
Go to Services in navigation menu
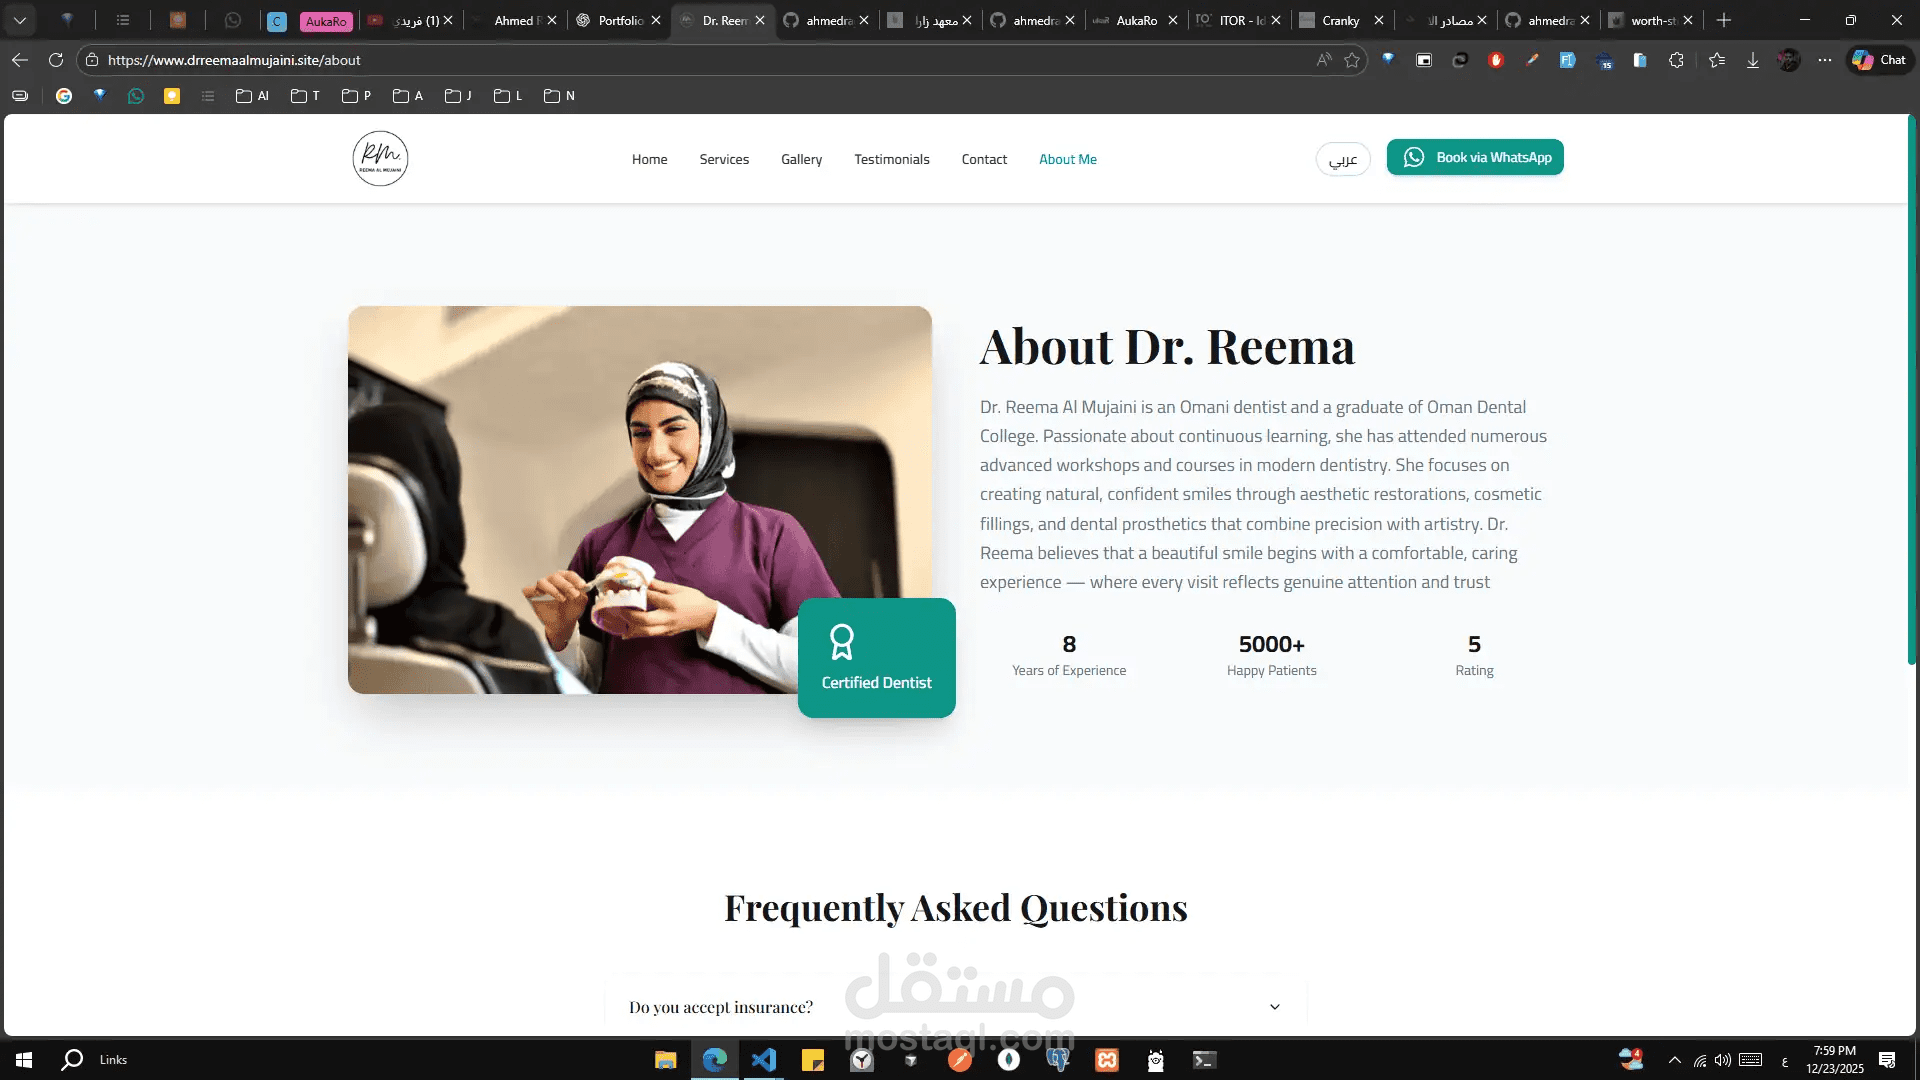pos(724,159)
